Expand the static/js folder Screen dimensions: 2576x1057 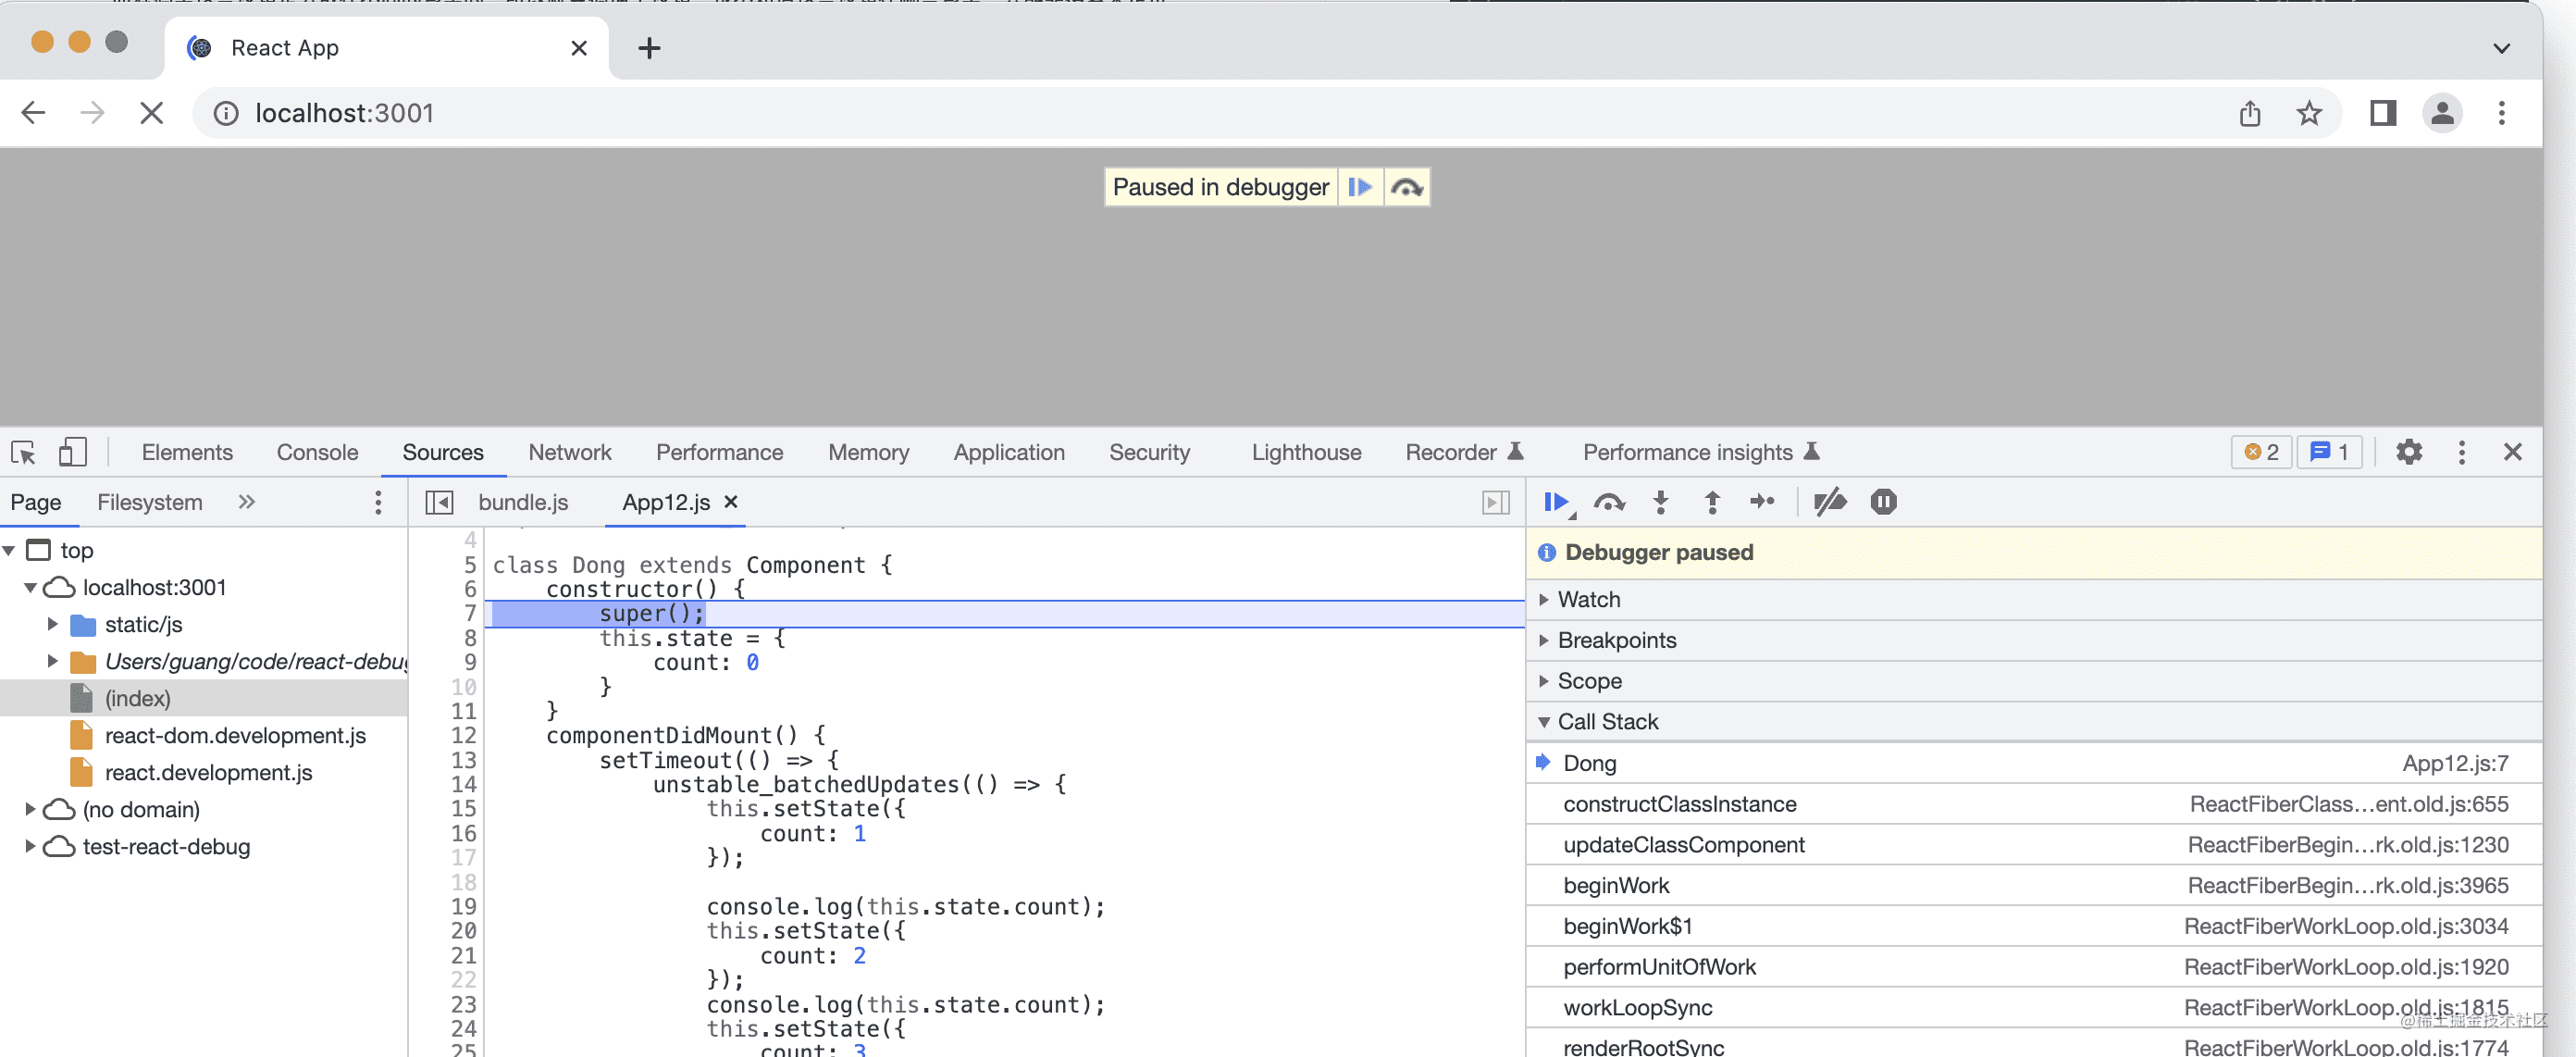click(x=53, y=624)
